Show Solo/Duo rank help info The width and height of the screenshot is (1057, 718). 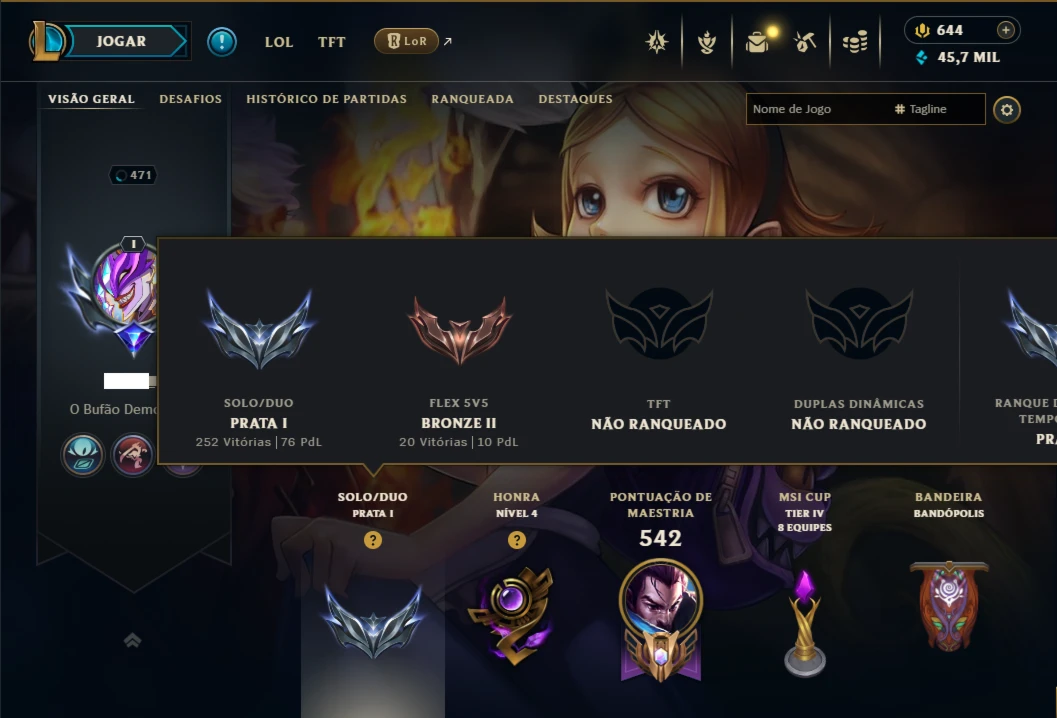pos(372,540)
